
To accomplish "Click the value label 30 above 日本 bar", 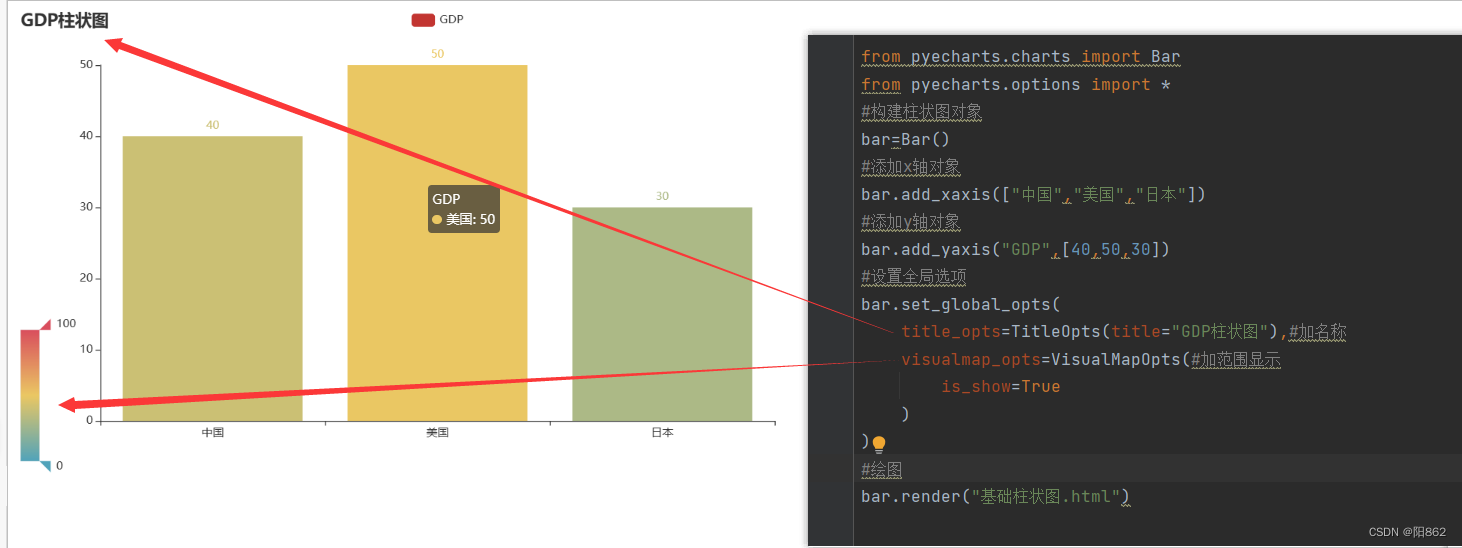I will click(662, 196).
